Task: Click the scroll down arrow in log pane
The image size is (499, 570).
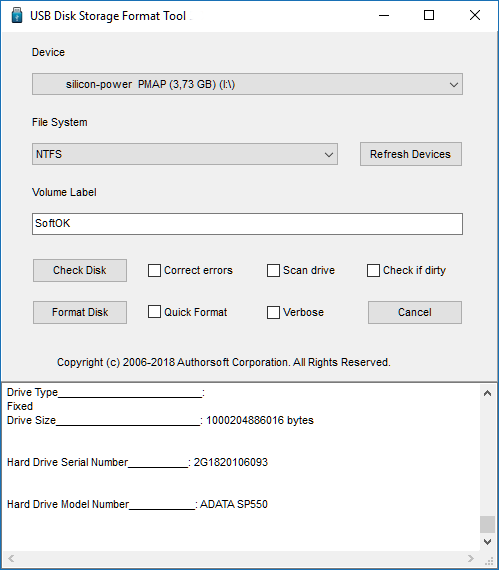Action: pyautogui.click(x=487, y=542)
